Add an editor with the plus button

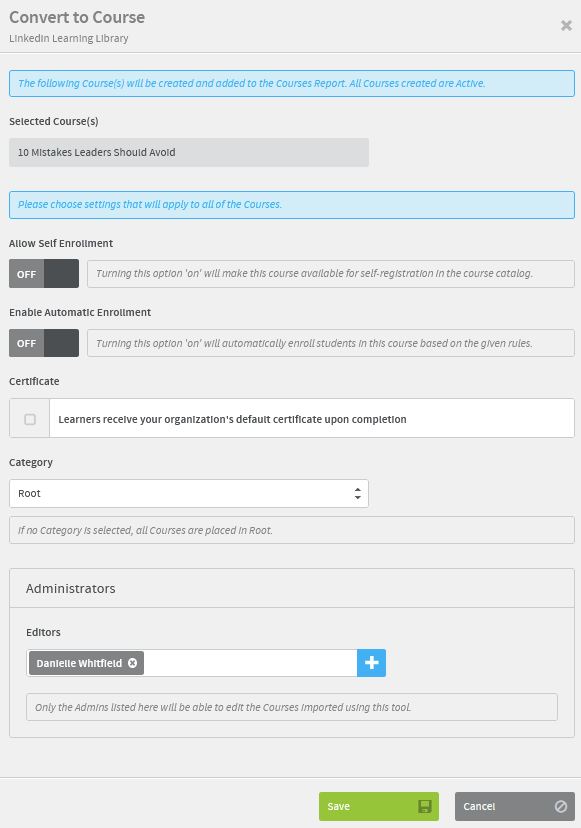(371, 663)
